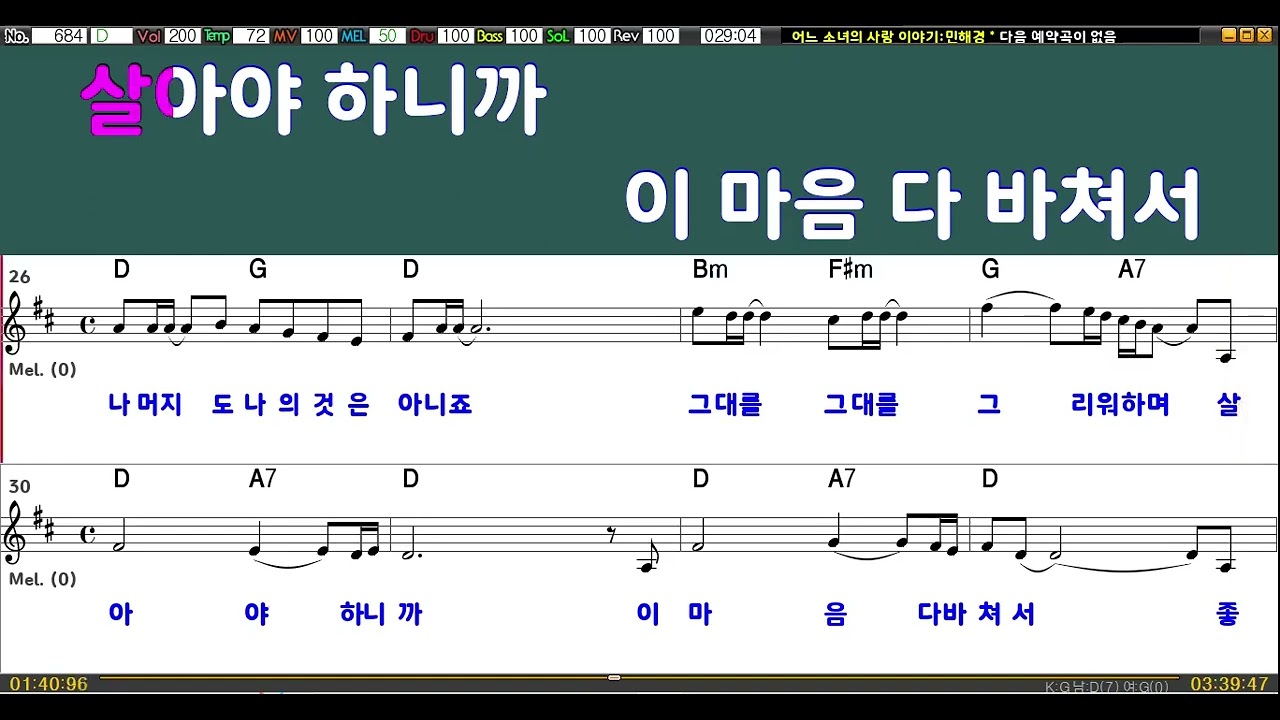1280x720 pixels.
Task: Click the G chord in measure 26
Action: tap(258, 269)
